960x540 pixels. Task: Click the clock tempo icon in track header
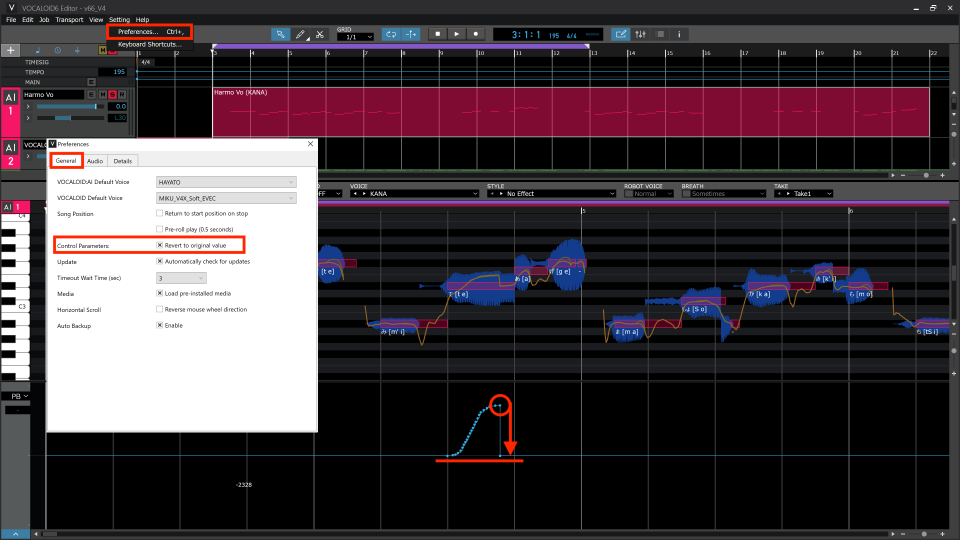[58, 50]
